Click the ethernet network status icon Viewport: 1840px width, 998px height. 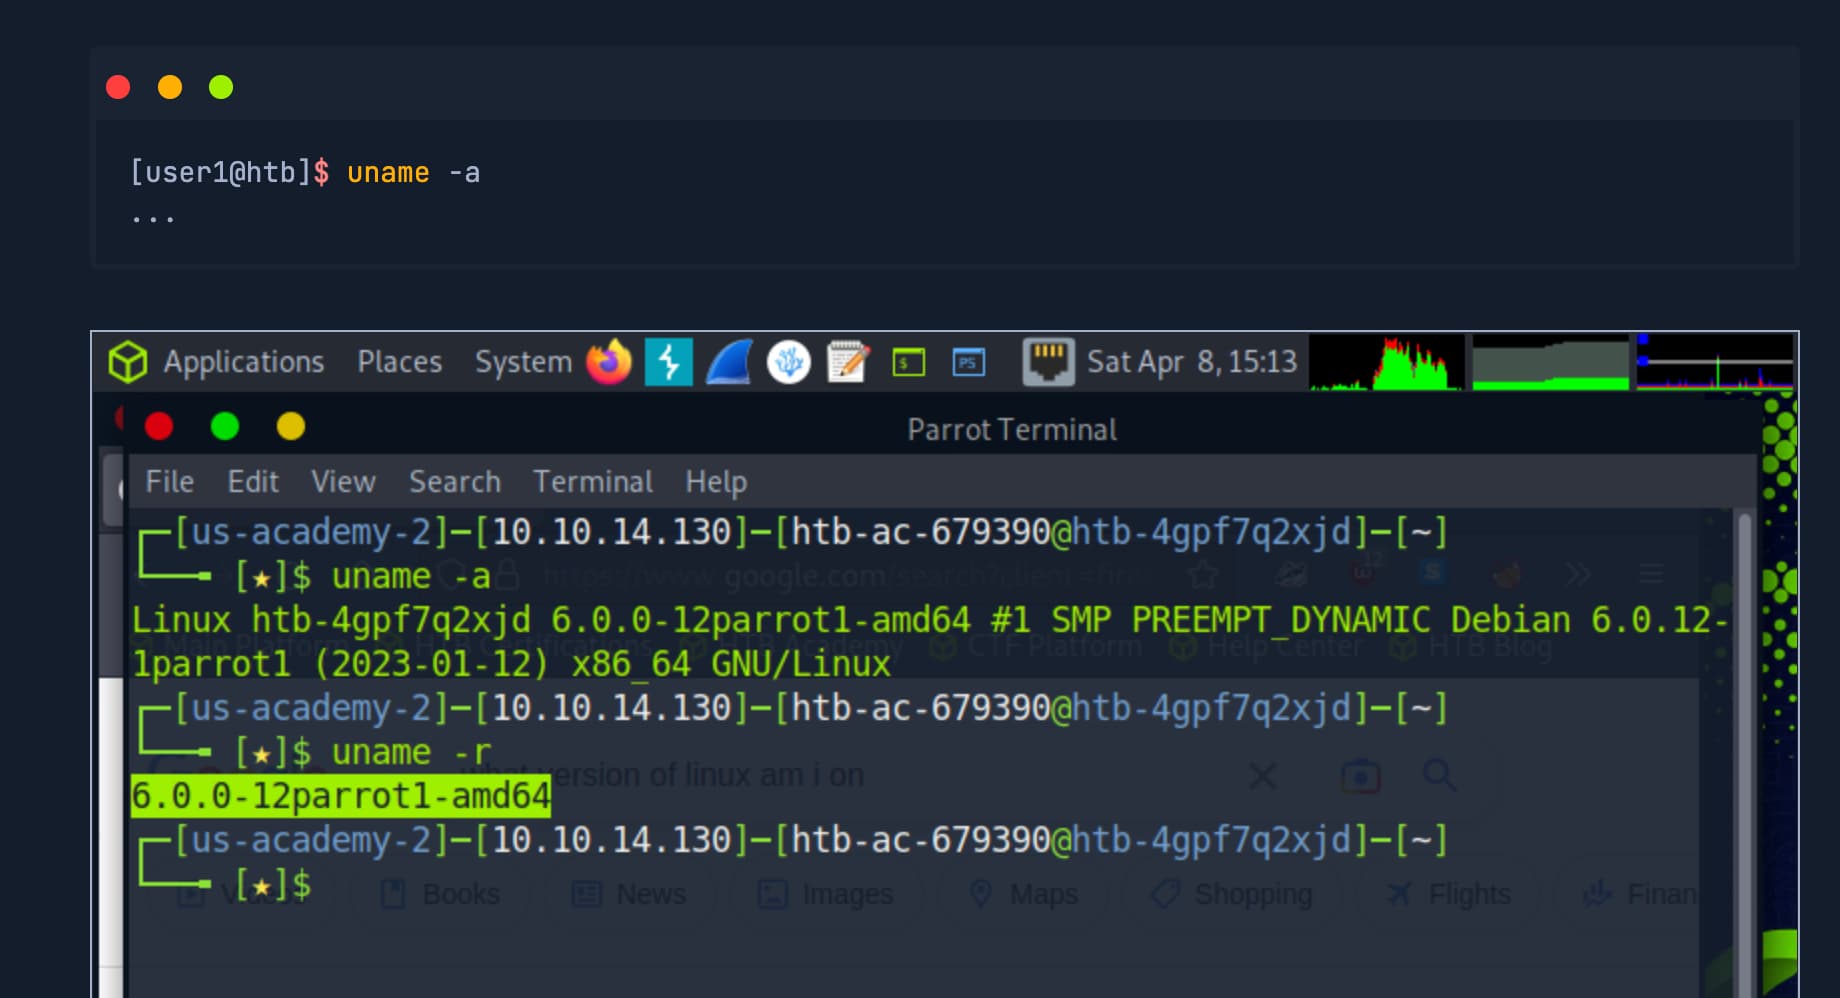tap(1047, 362)
